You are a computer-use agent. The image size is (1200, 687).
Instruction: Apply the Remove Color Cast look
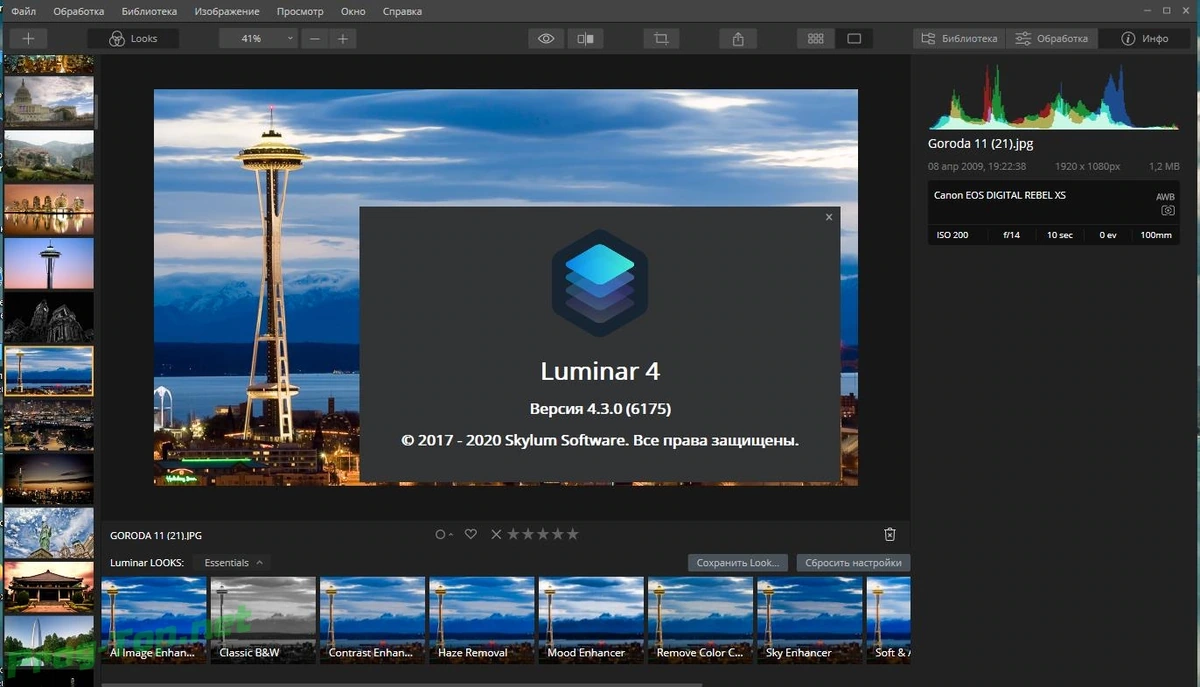700,620
